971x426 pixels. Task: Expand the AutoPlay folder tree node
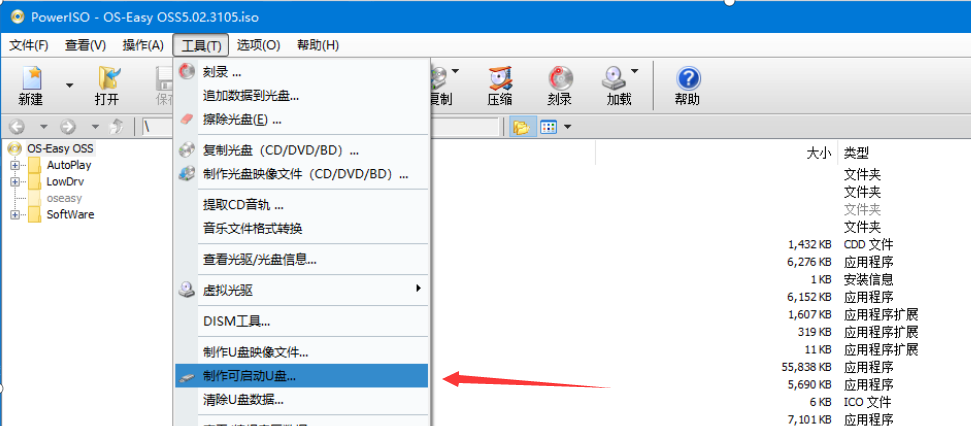[x=15, y=165]
